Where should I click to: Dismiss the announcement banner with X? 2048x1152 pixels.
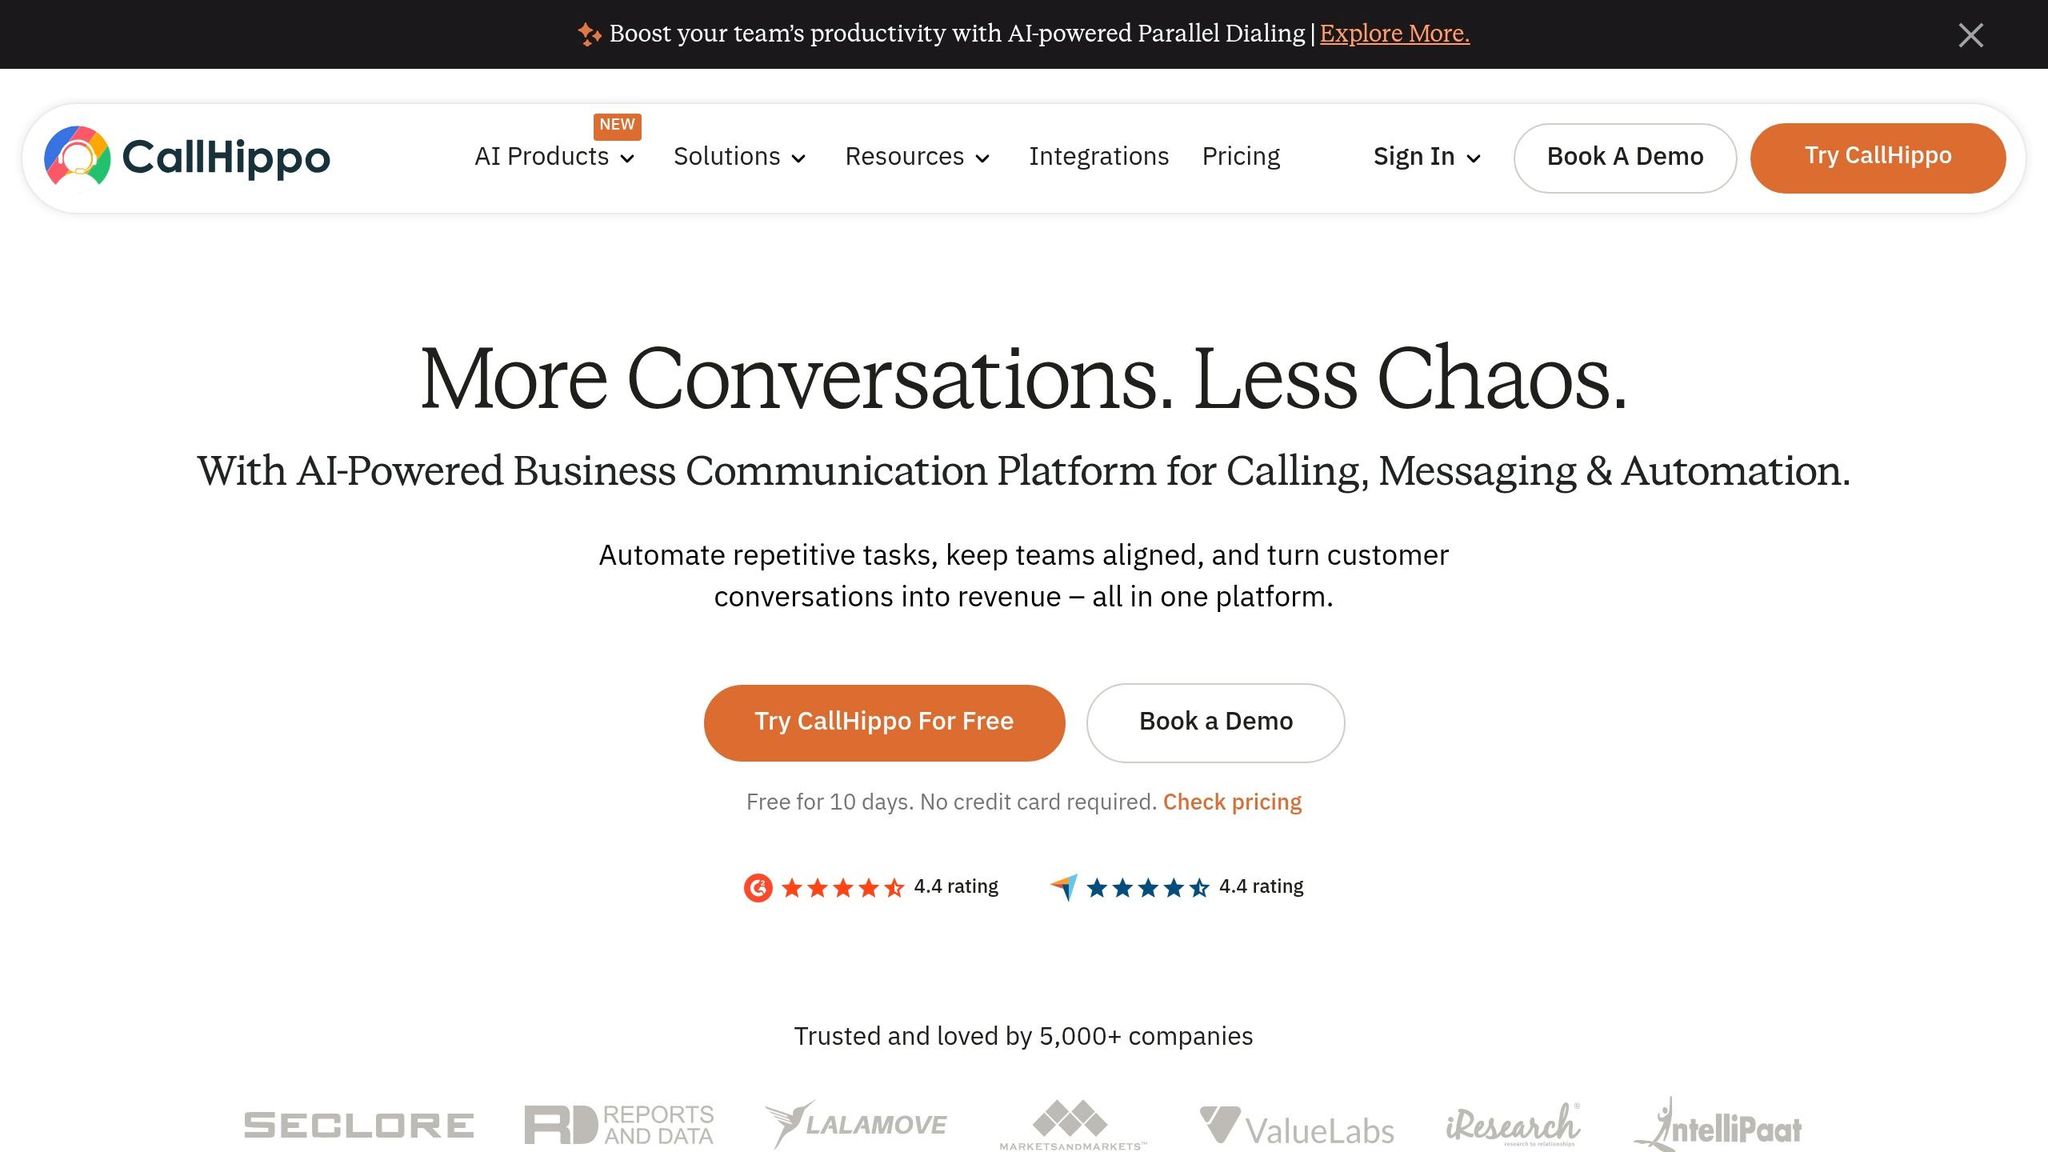click(1970, 35)
